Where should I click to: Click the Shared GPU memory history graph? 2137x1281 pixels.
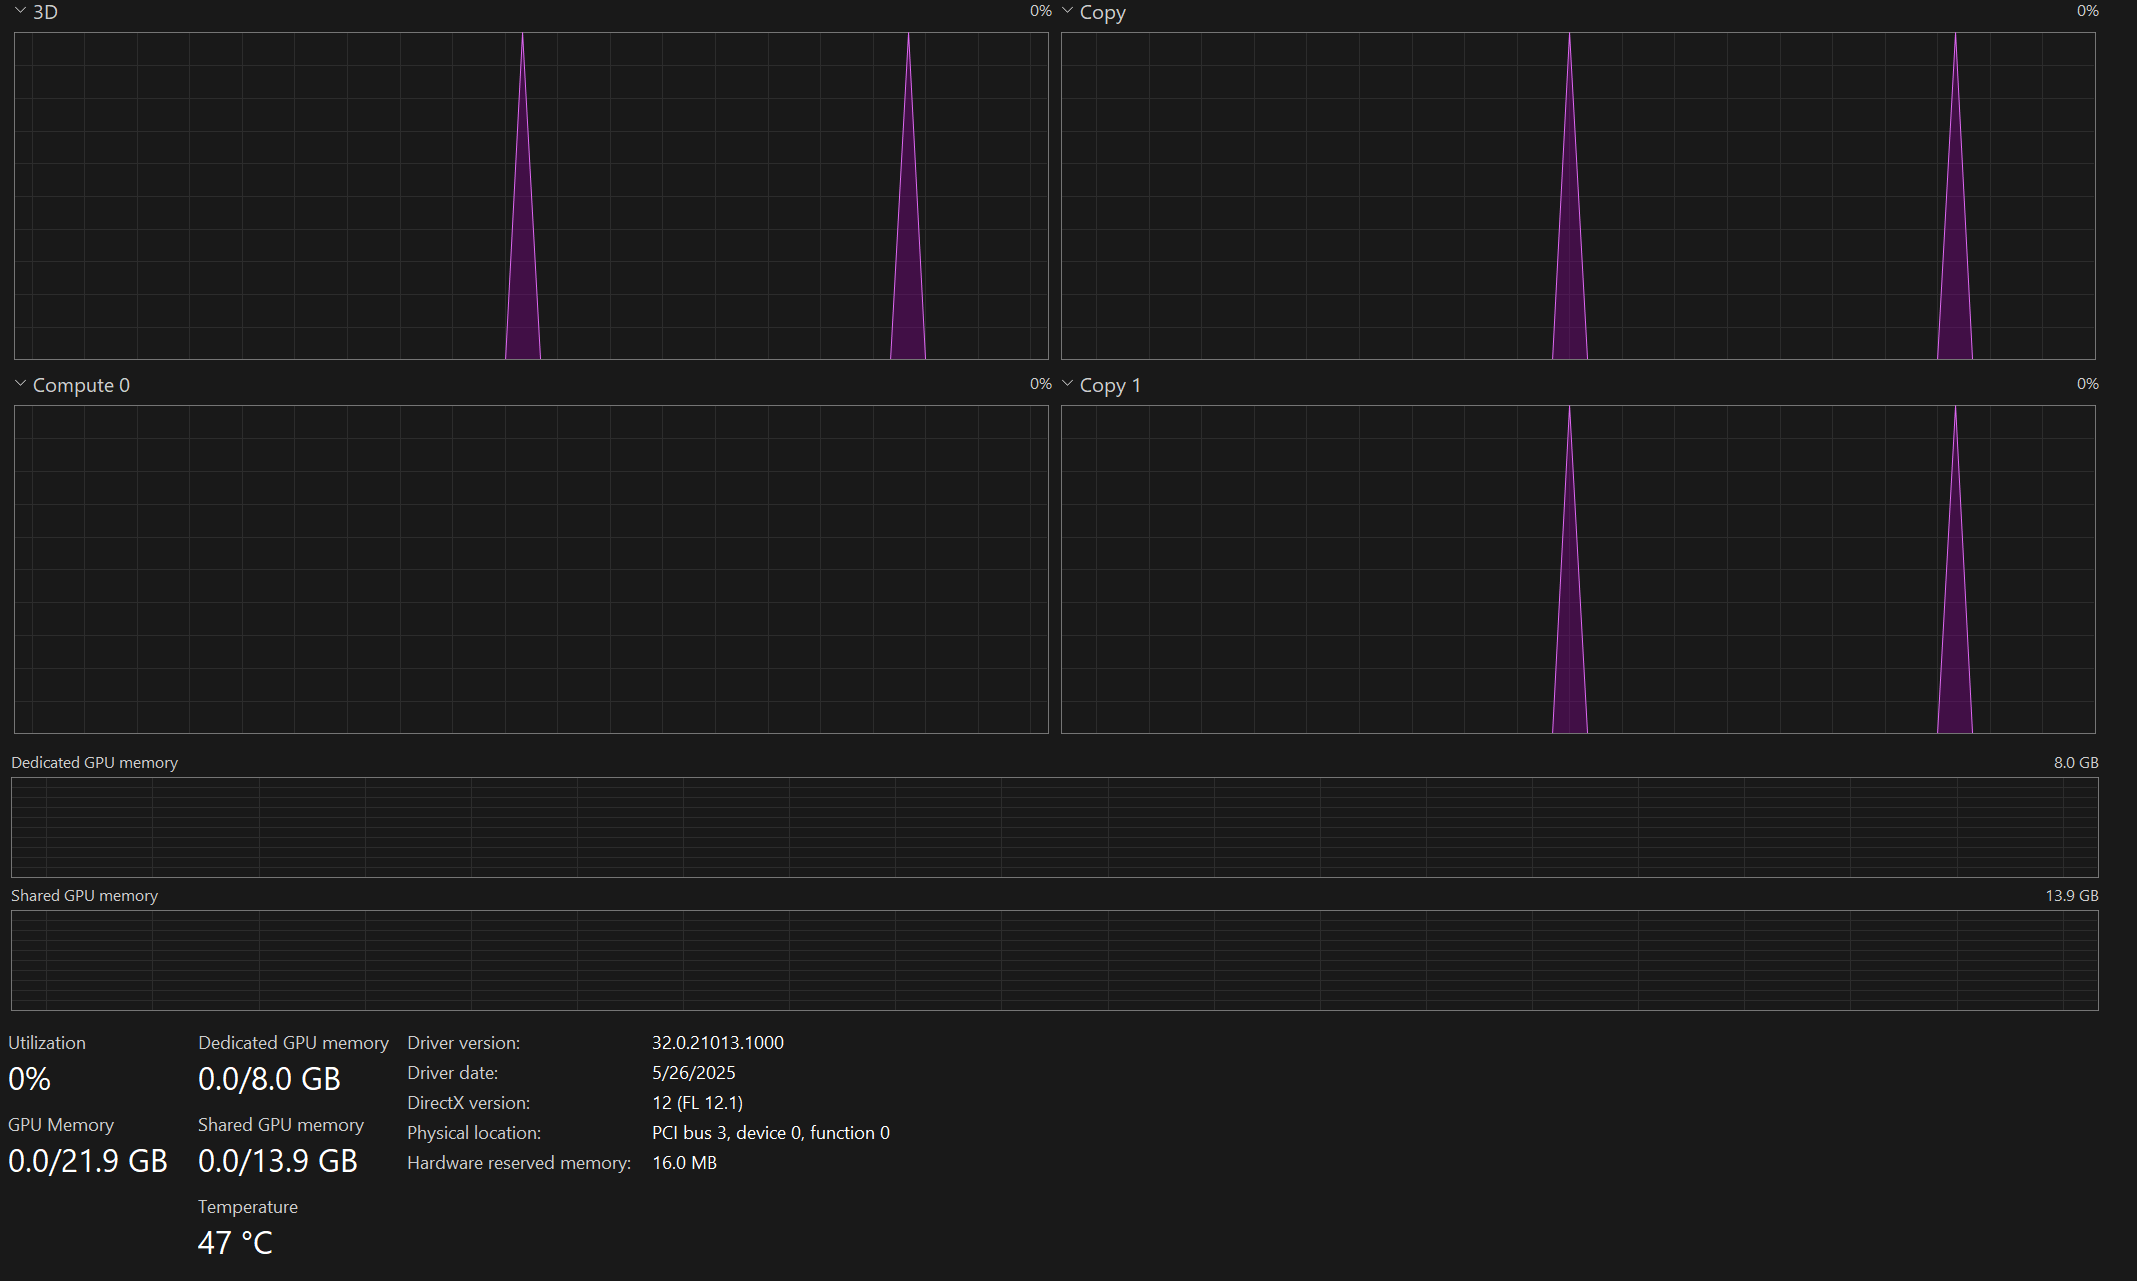click(1054, 960)
